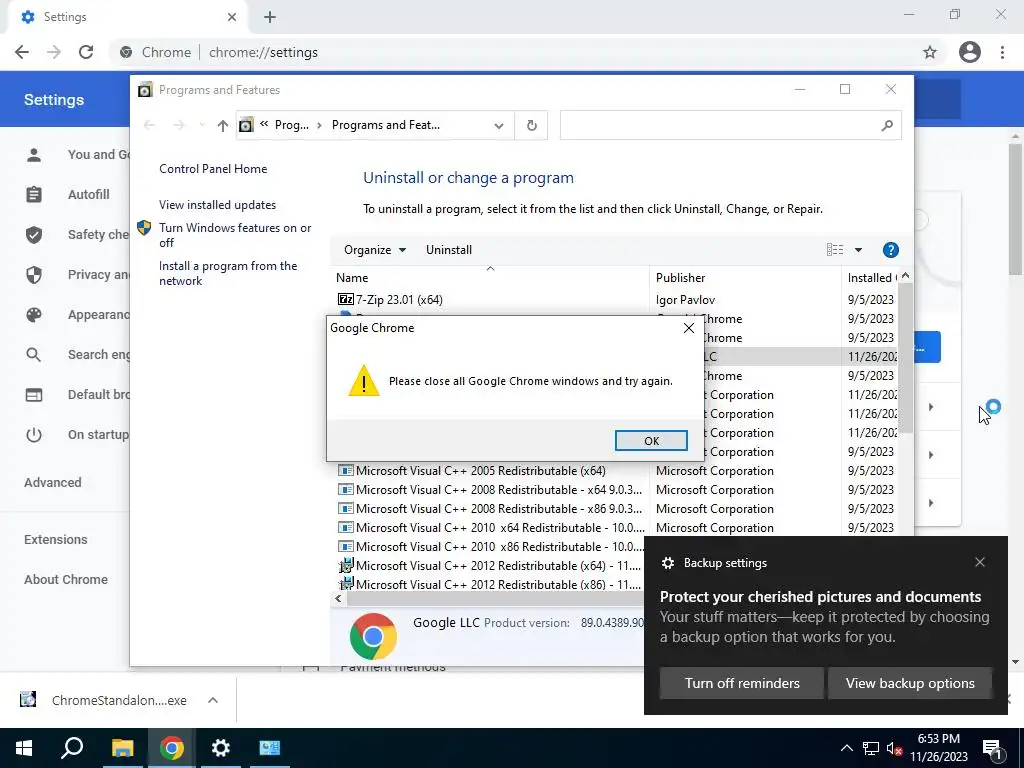Open Extensions from Chrome Settings sidebar
Screen dimensions: 1024x768
pyautogui.click(x=56, y=539)
